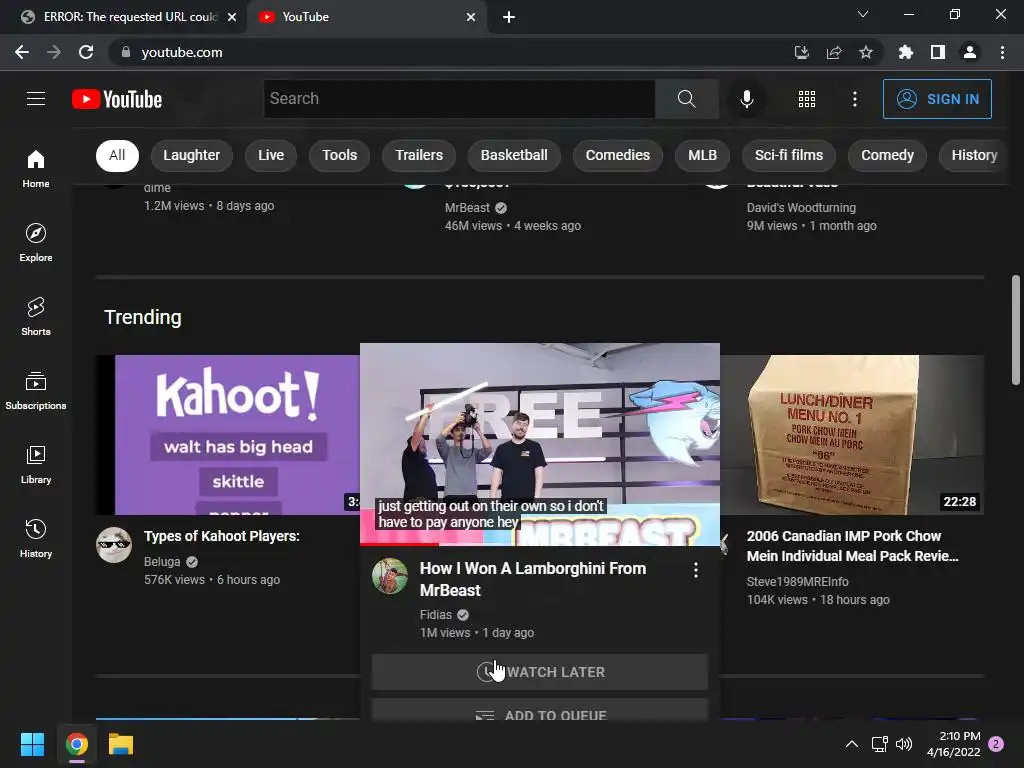Screen dimensions: 1024x768
Task: Go back in browser
Action: pyautogui.click(x=22, y=52)
